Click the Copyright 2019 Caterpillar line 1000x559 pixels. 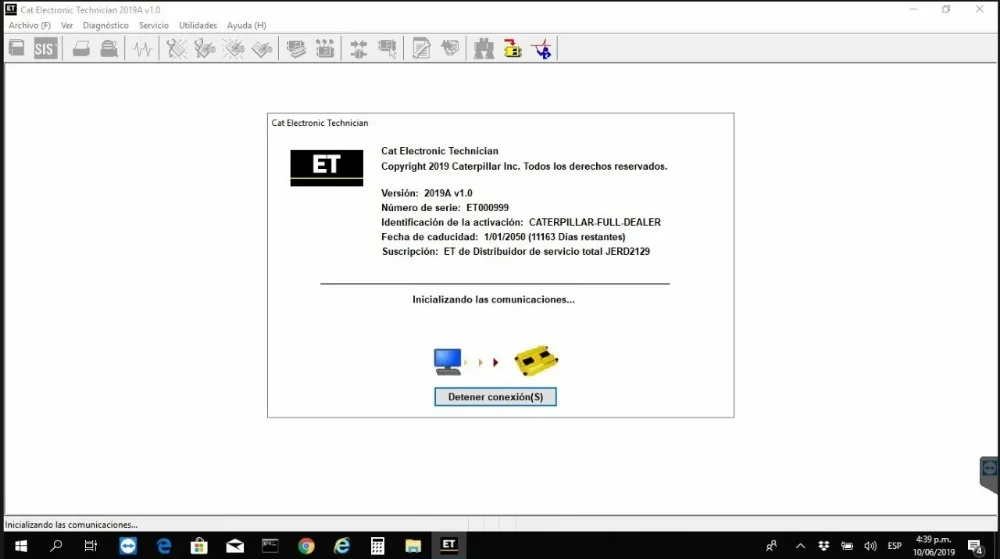524,166
